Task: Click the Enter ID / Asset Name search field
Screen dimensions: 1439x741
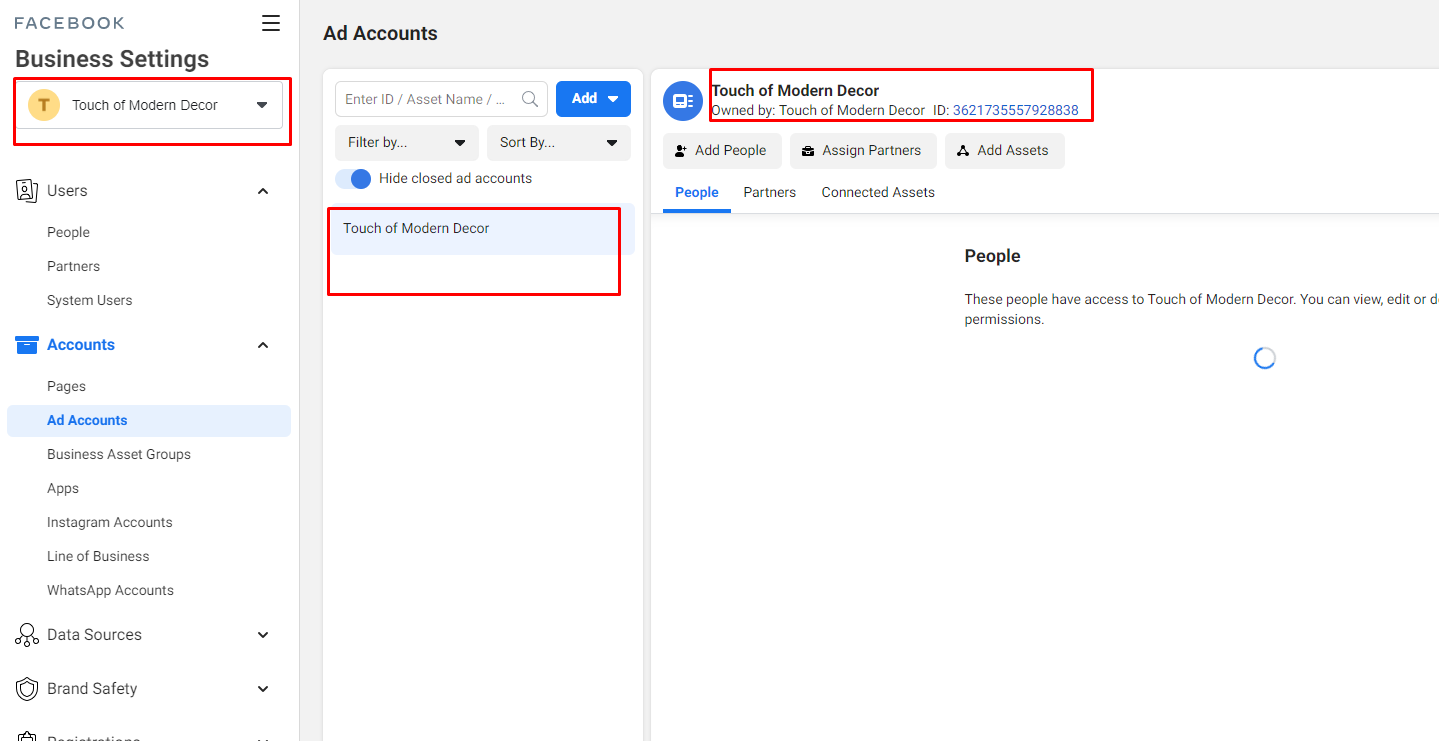Action: [428, 99]
